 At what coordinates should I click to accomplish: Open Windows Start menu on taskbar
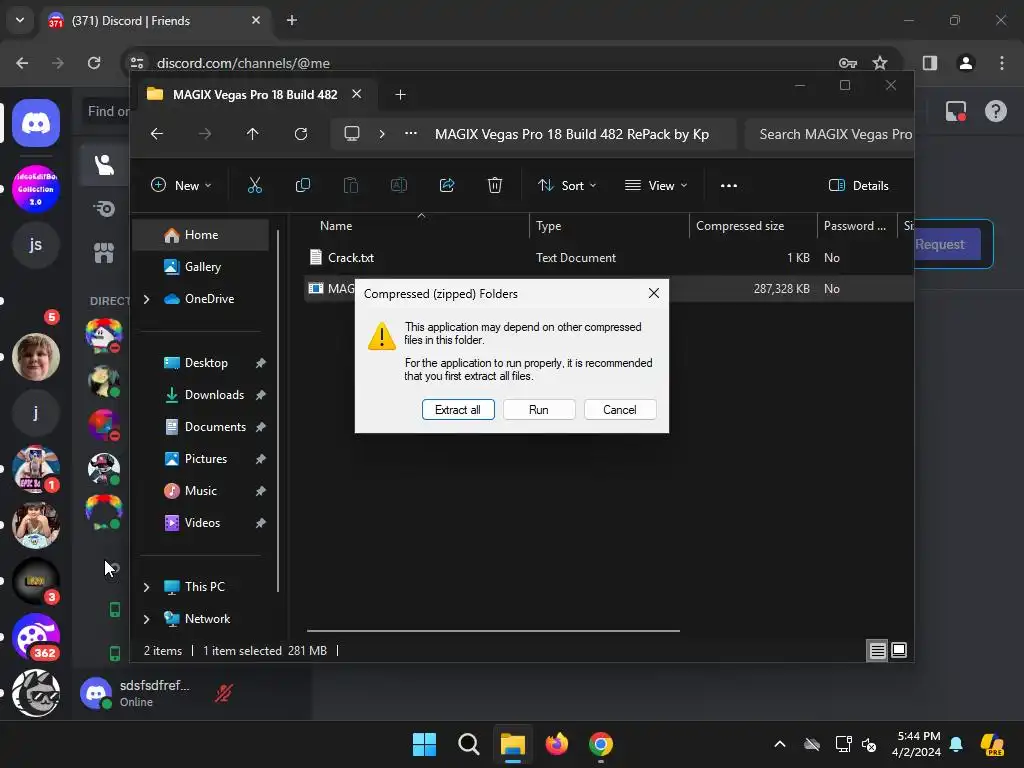coord(424,744)
